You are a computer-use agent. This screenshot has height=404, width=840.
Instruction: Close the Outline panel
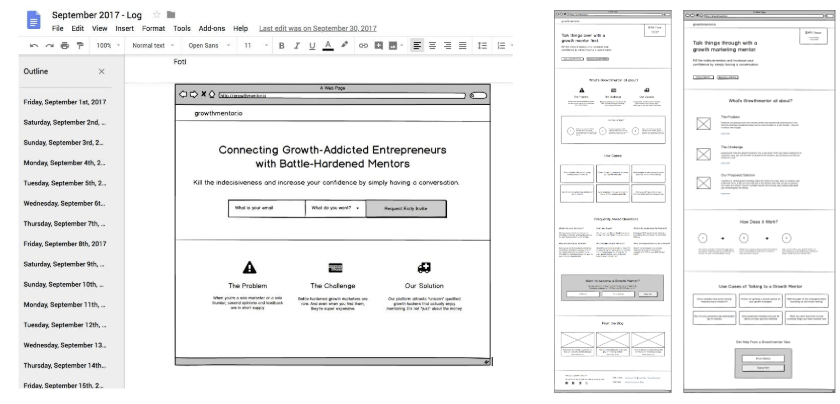(x=102, y=71)
